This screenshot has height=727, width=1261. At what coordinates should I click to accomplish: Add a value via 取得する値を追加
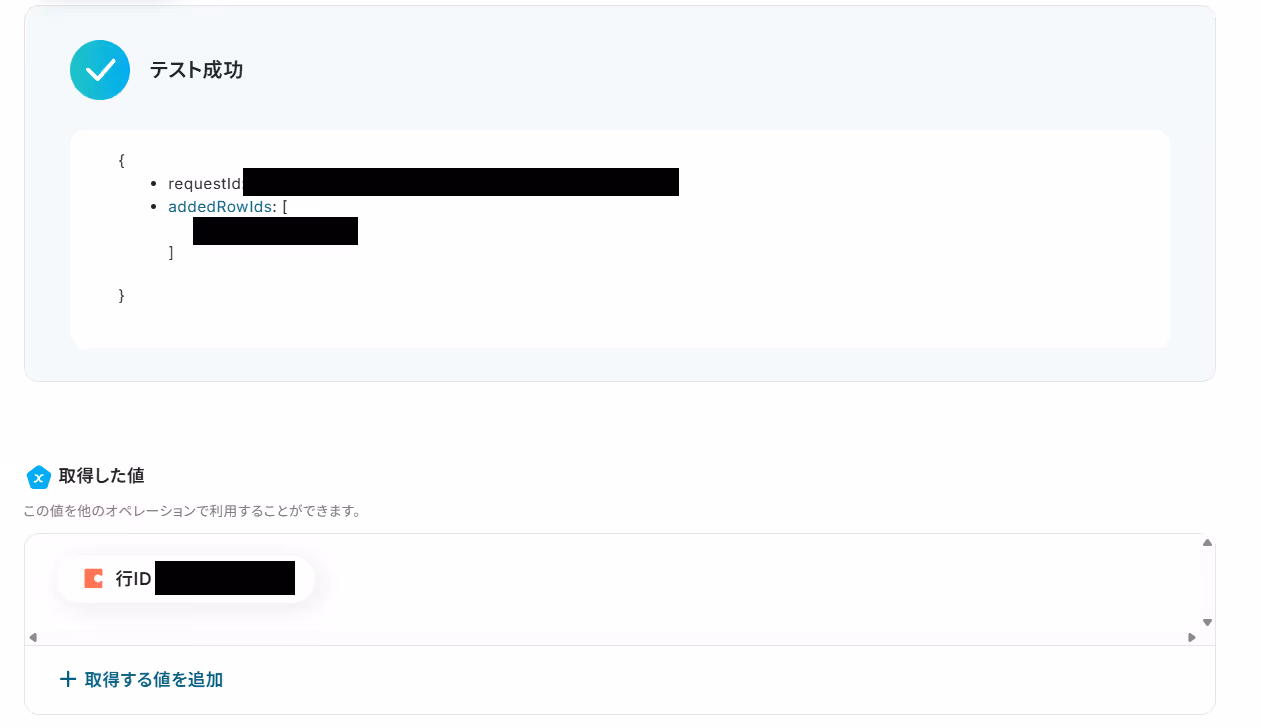(x=141, y=679)
